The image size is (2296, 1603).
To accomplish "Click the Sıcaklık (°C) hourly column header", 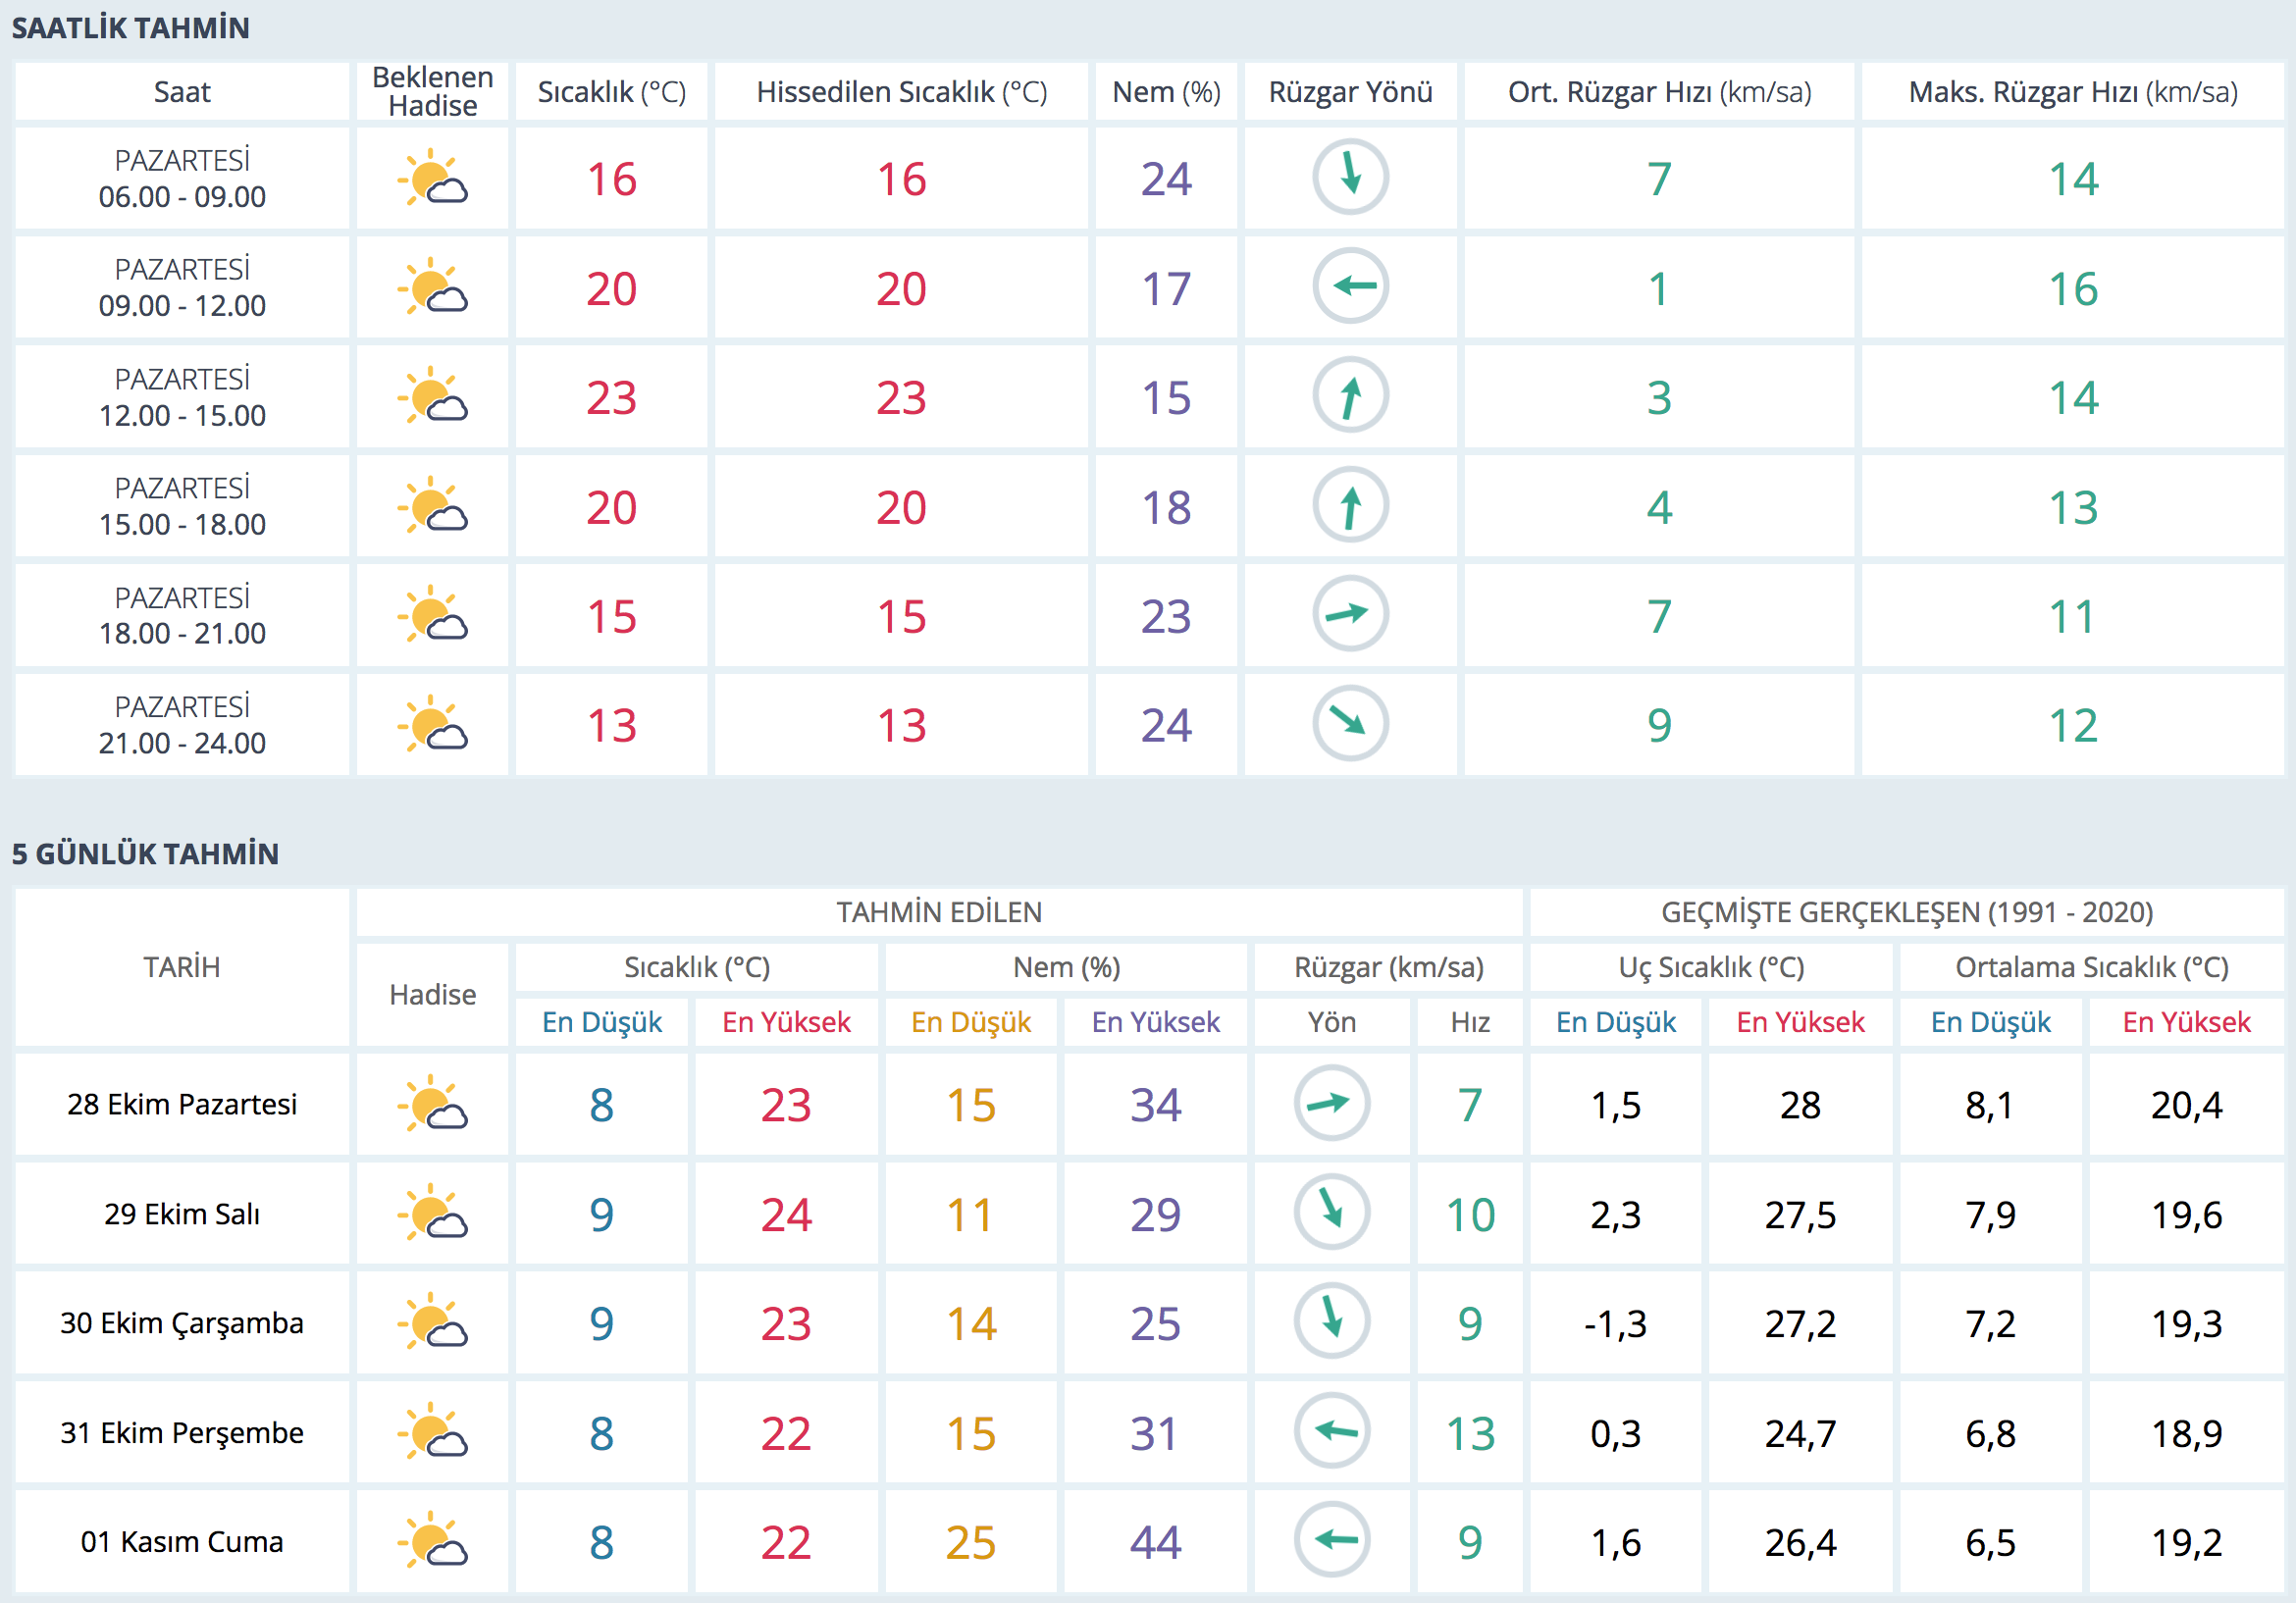I will point(611,92).
